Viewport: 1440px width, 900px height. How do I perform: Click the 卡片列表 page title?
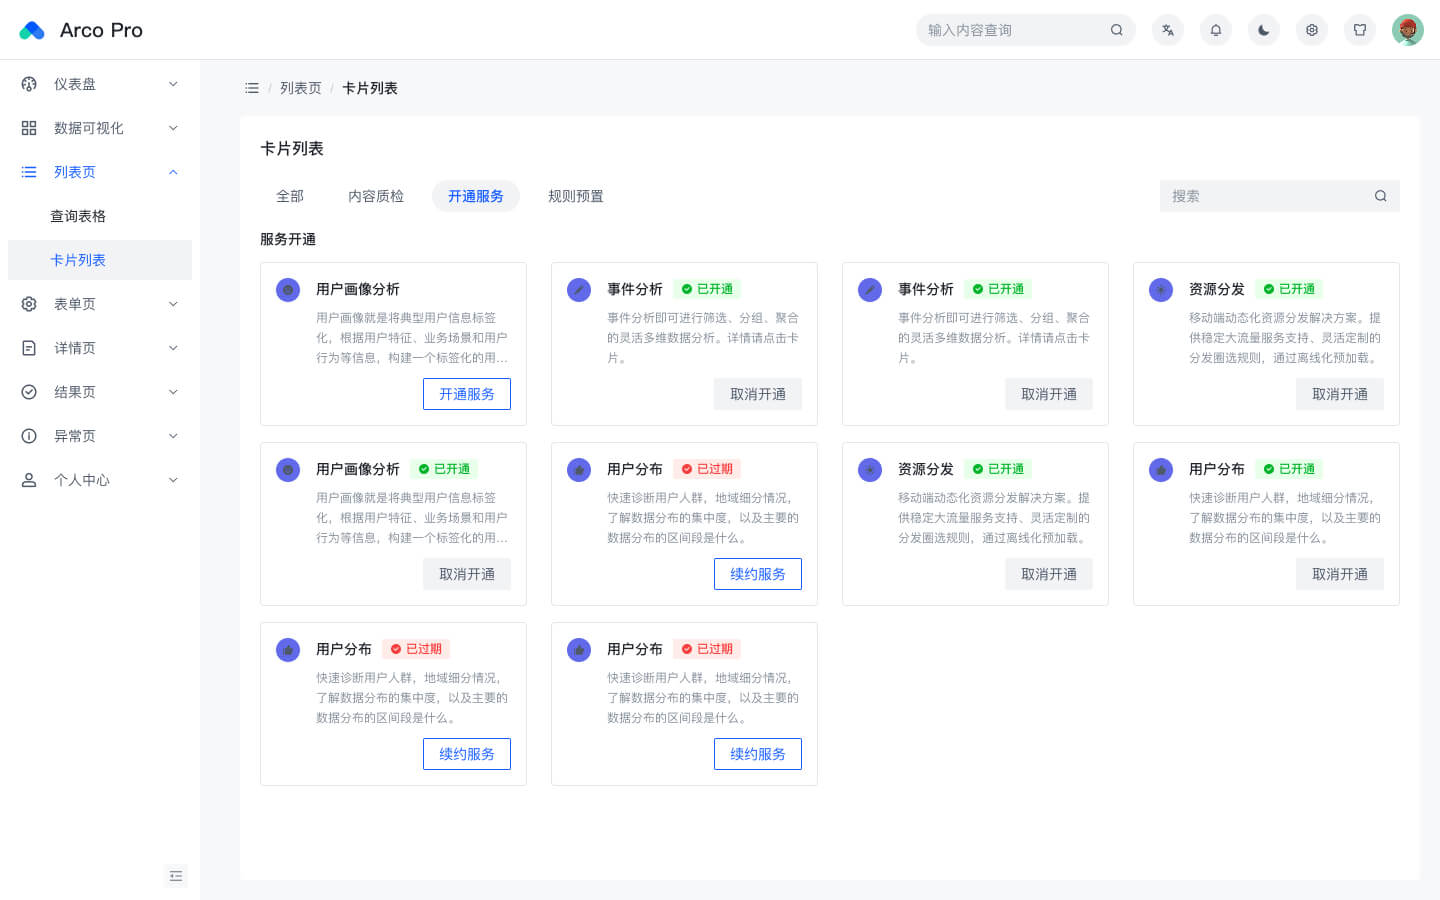(x=292, y=148)
